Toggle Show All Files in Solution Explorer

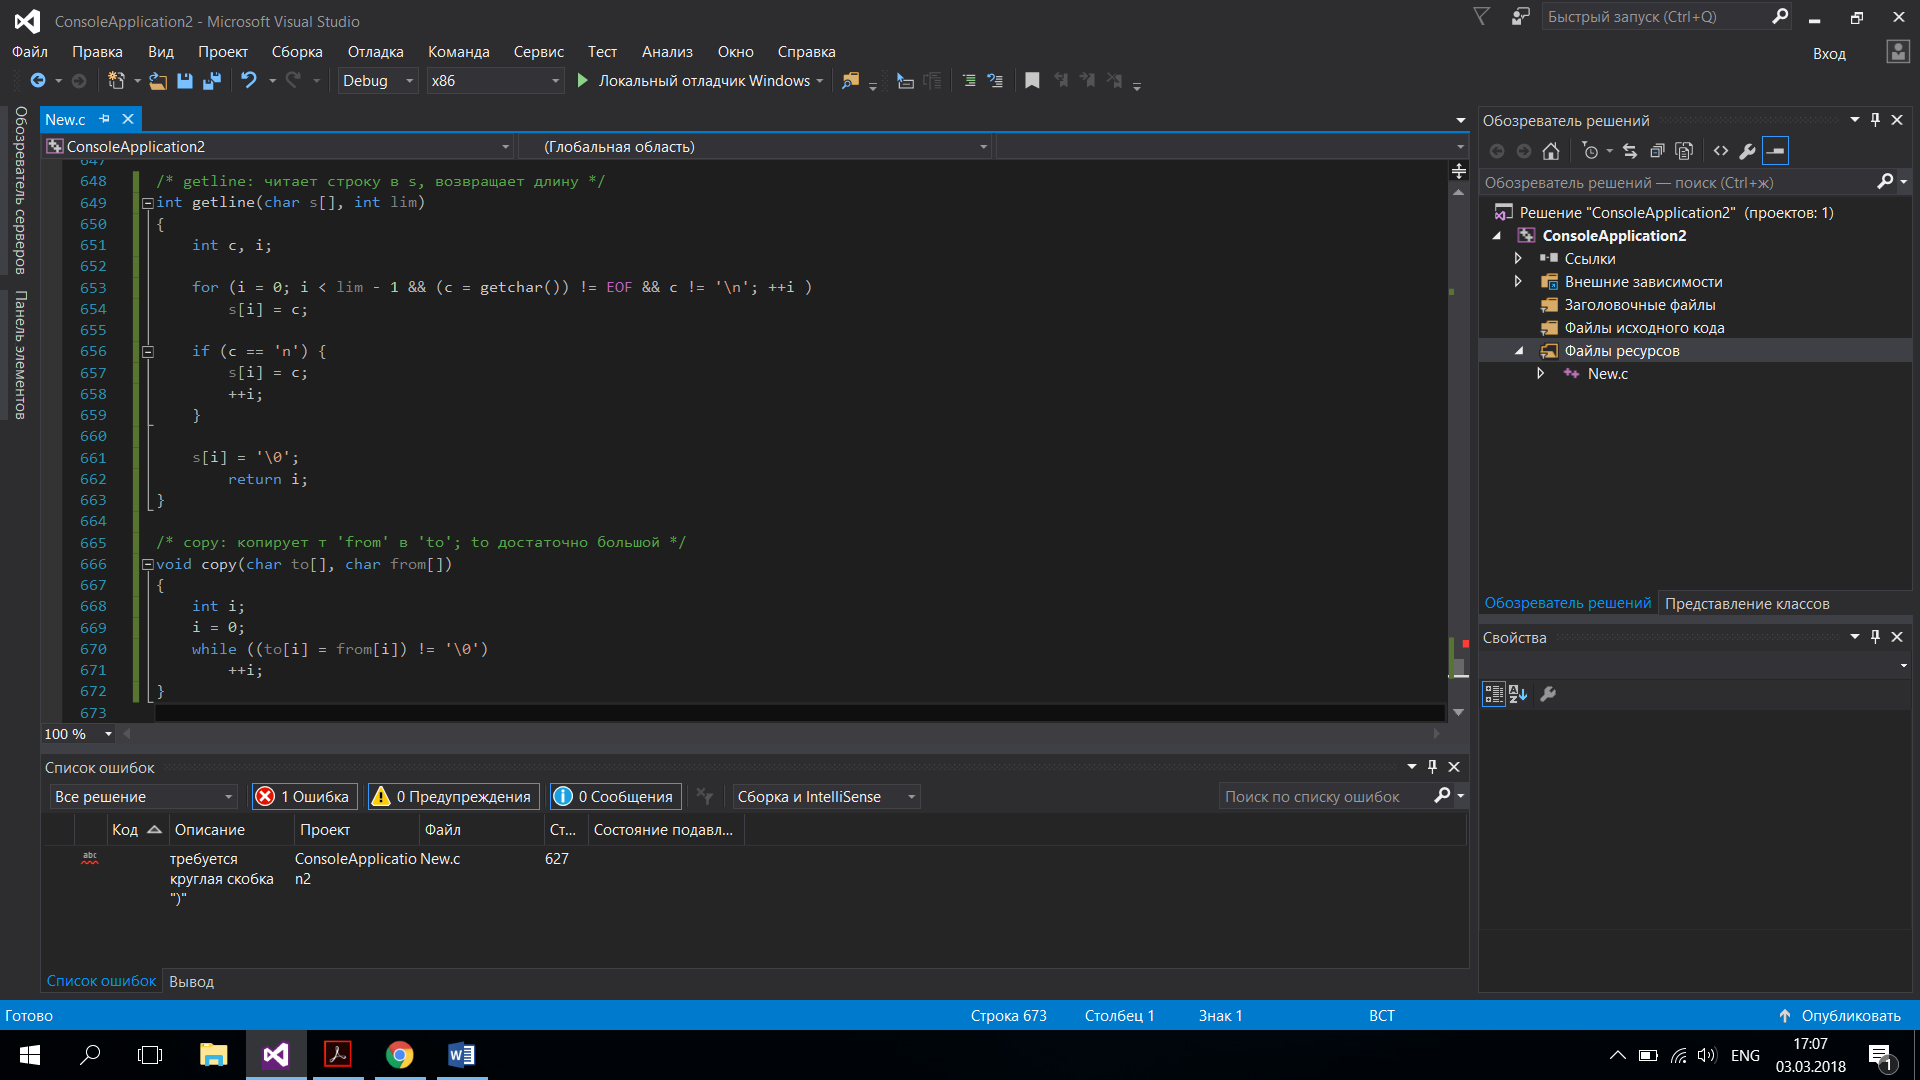click(x=1684, y=151)
